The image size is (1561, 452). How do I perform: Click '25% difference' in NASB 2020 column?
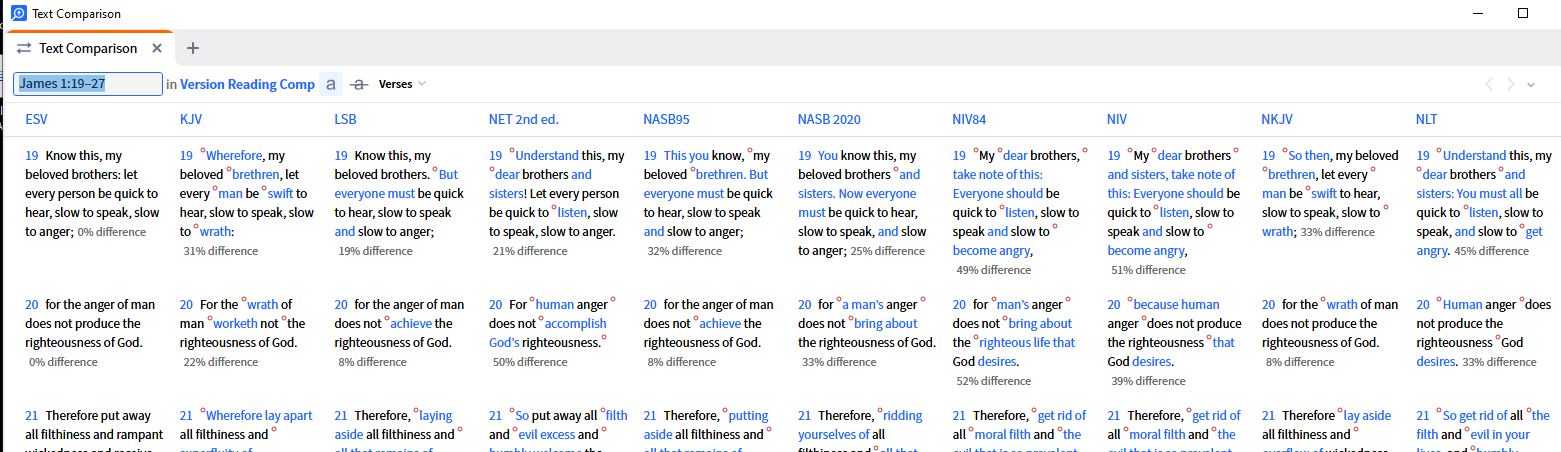pyautogui.click(x=887, y=251)
